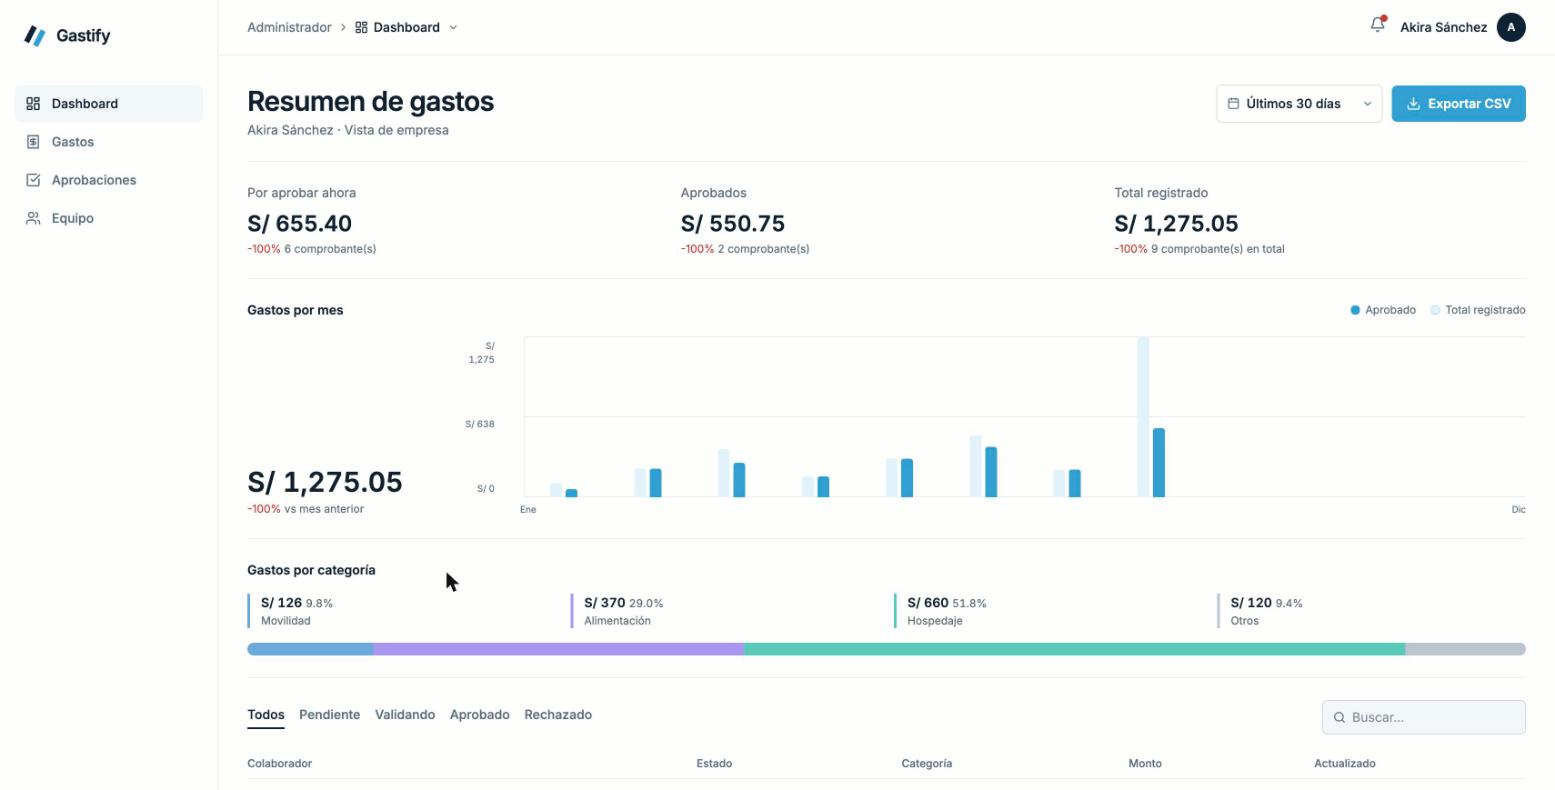Switch to the Rechazado tab
The height and width of the screenshot is (790, 1555).
(x=558, y=715)
